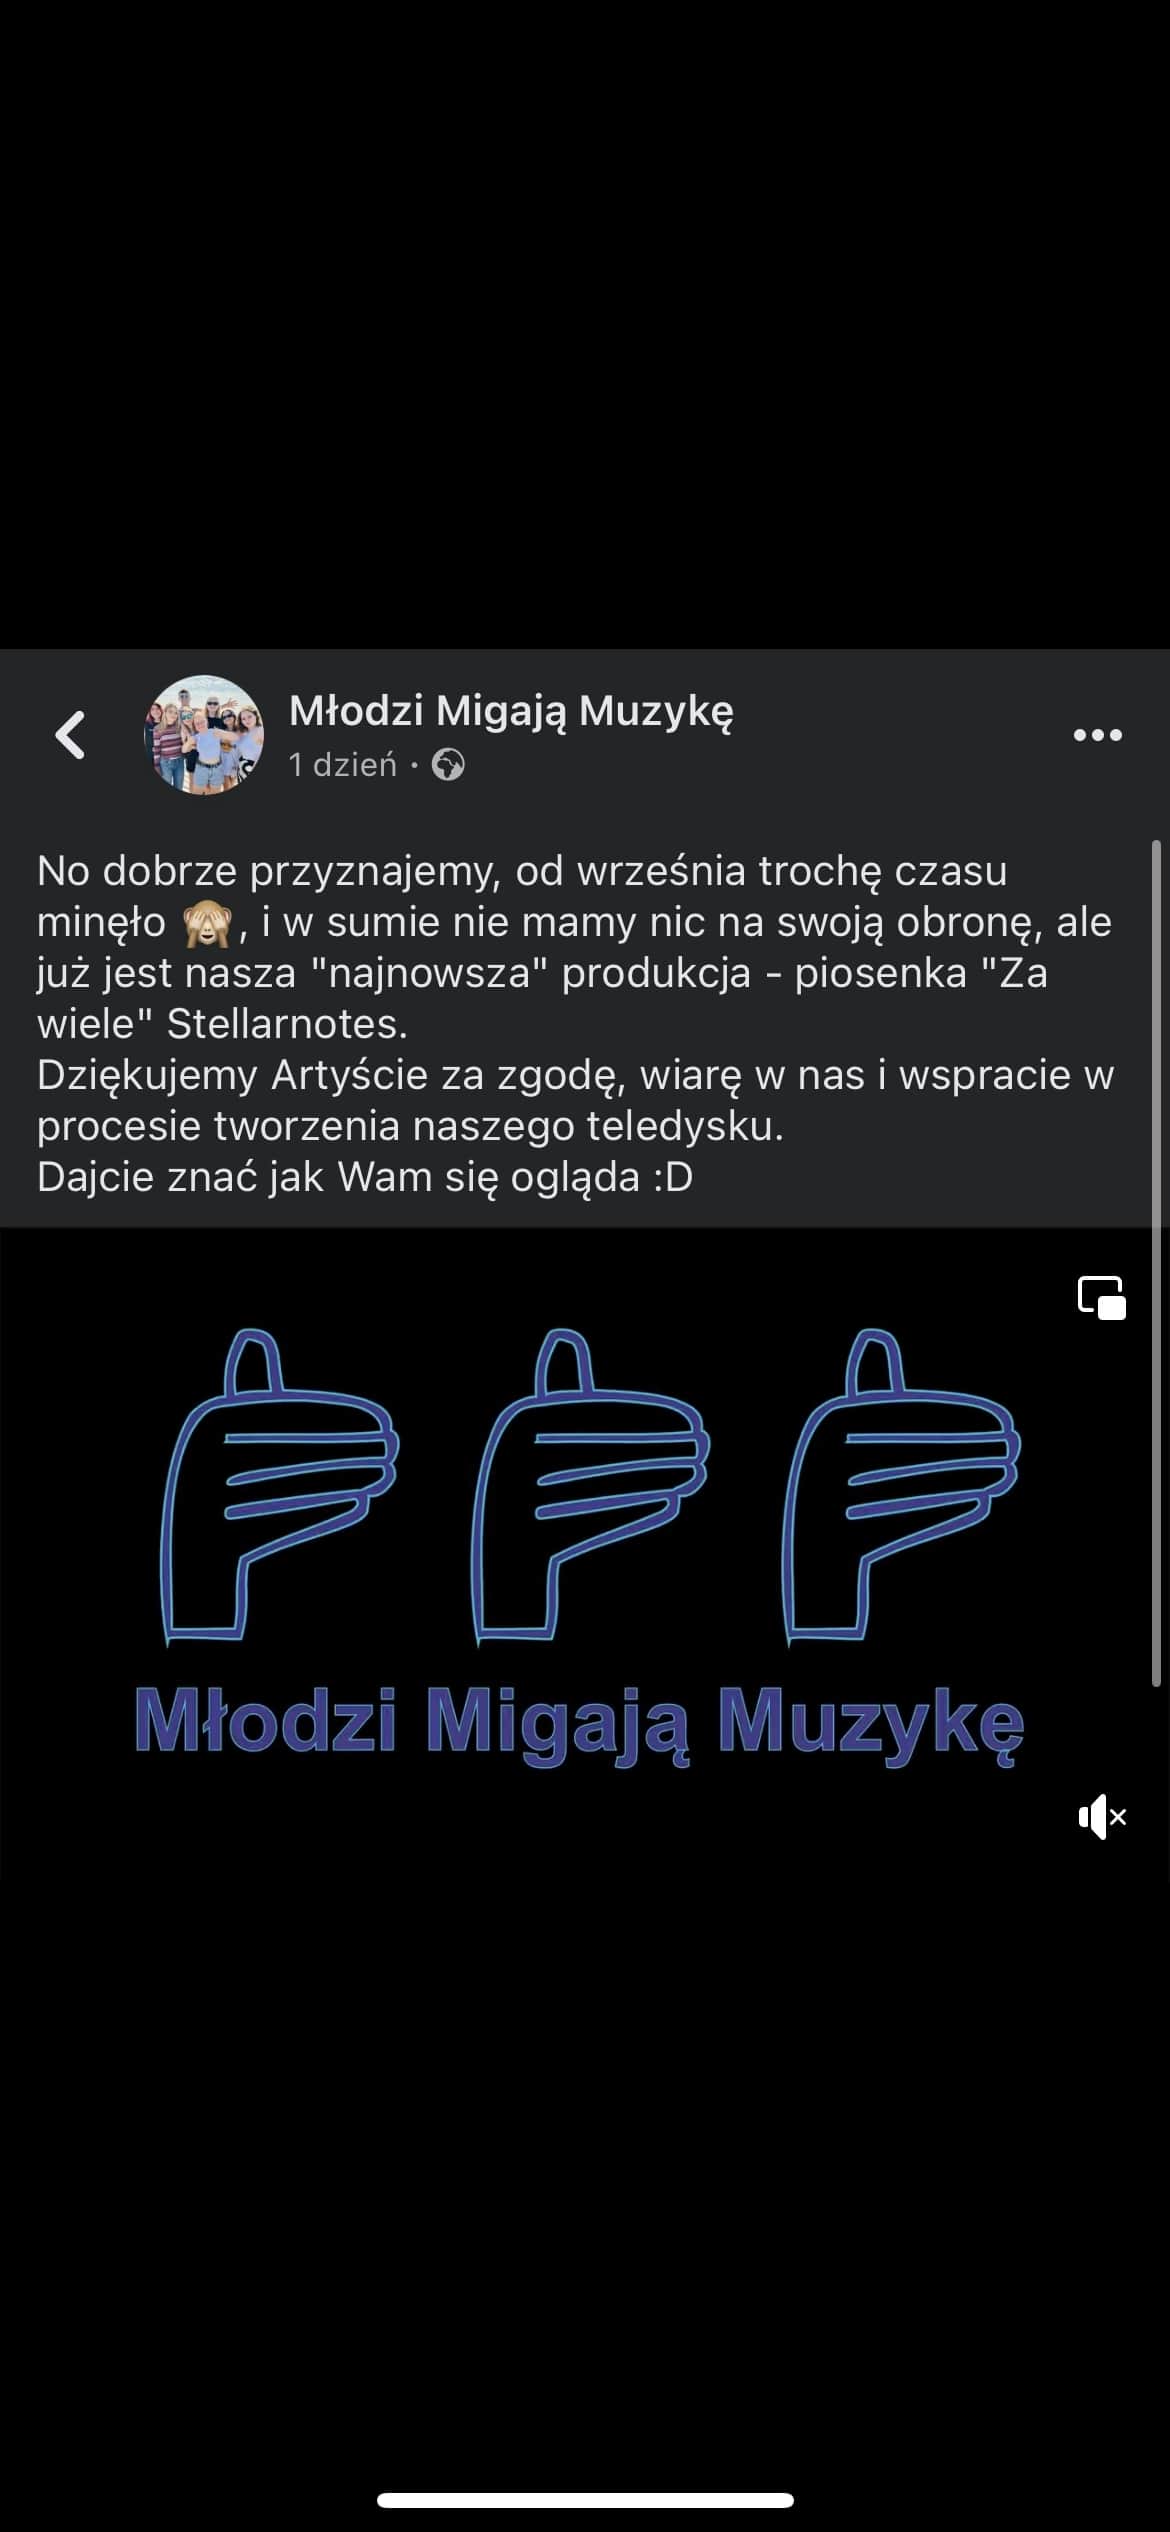Tap the '1 dzień' post timestamp
This screenshot has width=1170, height=2532.
point(343,765)
